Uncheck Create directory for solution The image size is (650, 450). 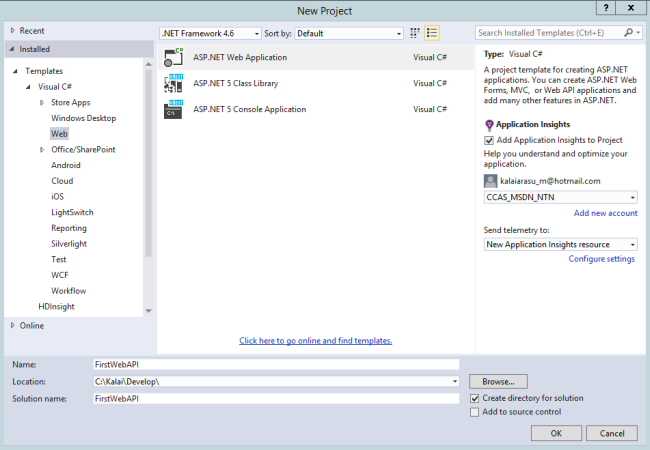475,399
